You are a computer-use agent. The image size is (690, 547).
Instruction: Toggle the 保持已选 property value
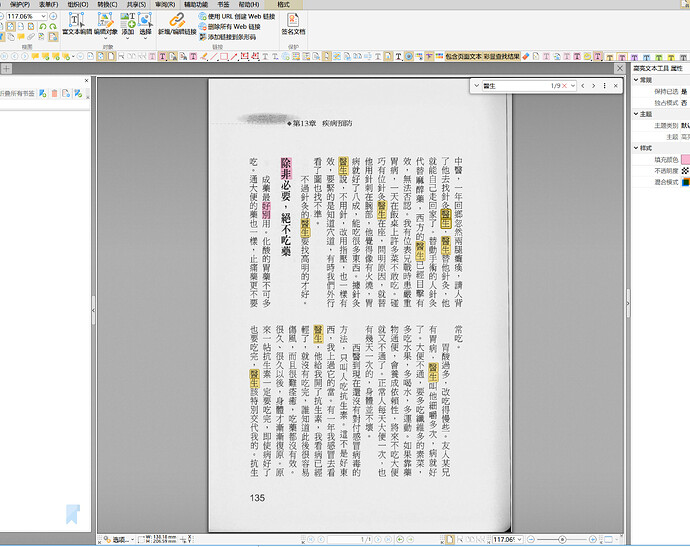[685, 92]
